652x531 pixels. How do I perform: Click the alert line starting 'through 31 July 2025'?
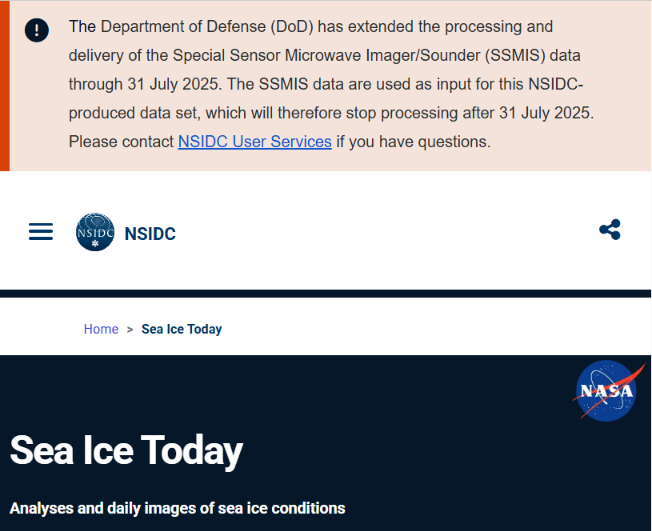[326, 84]
